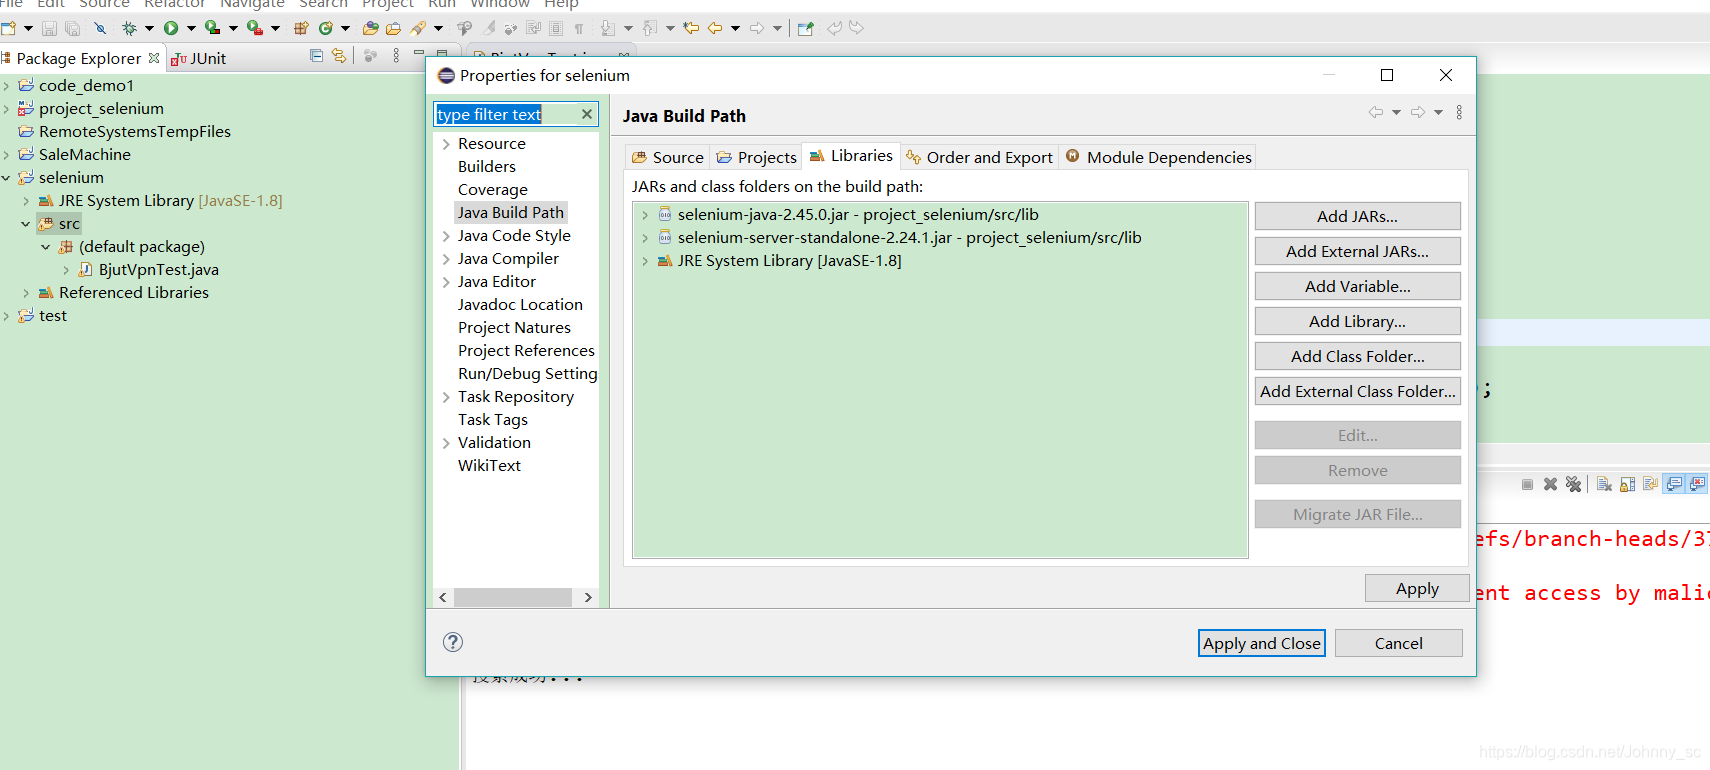
Task: Click Remove Launch X icon in console
Action: [1550, 484]
